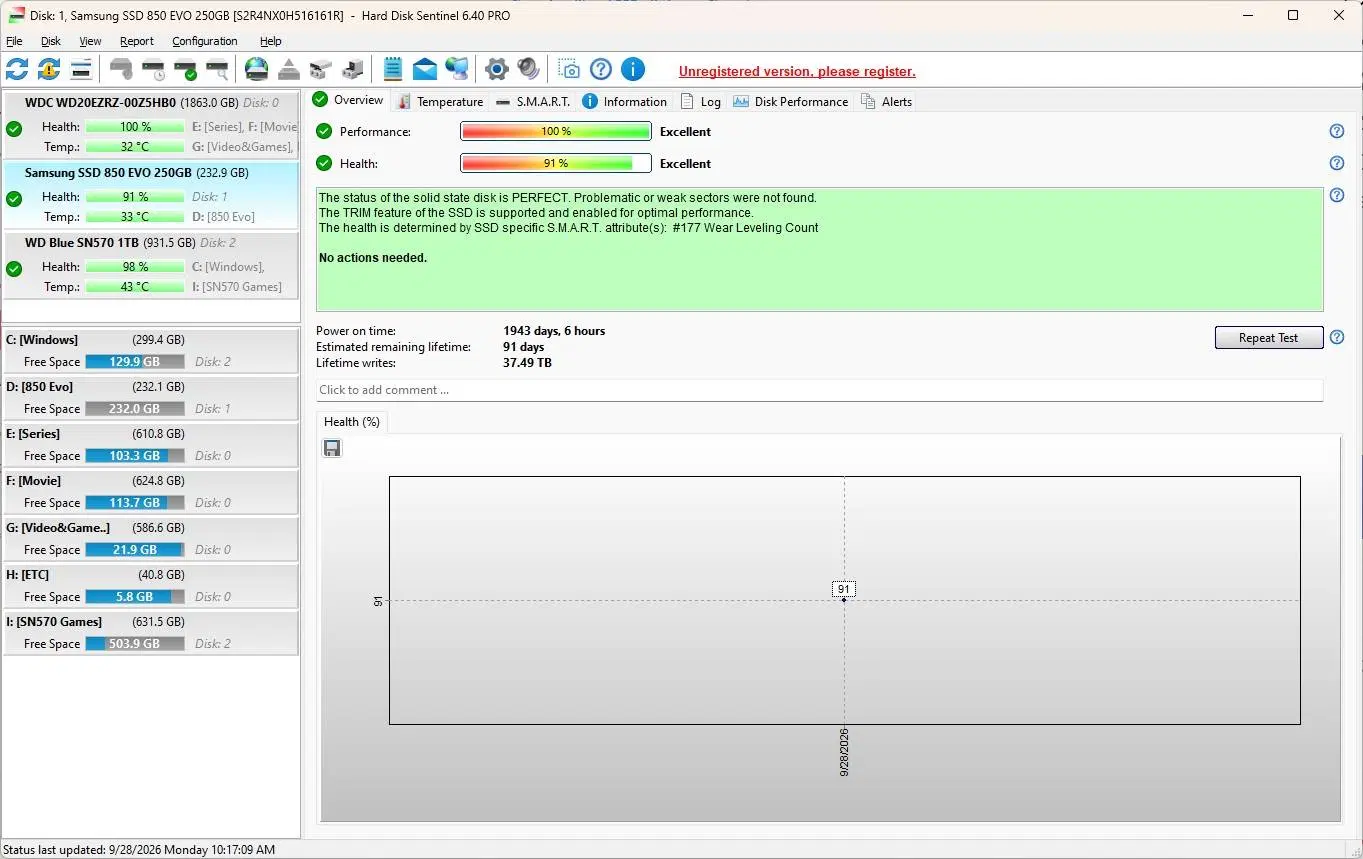Click the Performance 100 % bar
This screenshot has height=859, width=1363.
[x=556, y=131]
